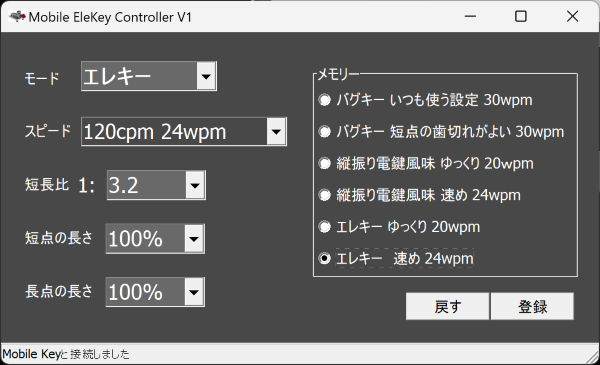This screenshot has width=600, height=365.
Task: Maximize the Mobile EleKey Controller window
Action: pyautogui.click(x=521, y=16)
